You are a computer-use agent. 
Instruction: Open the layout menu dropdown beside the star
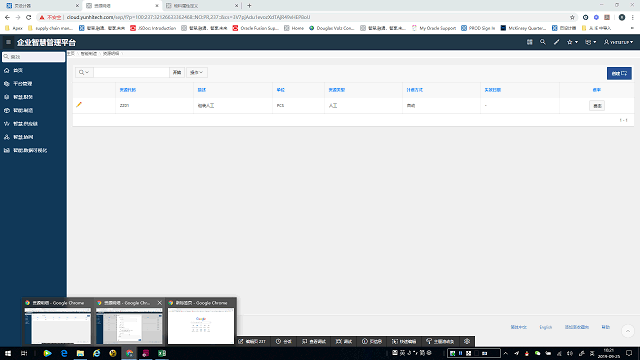(590, 42)
